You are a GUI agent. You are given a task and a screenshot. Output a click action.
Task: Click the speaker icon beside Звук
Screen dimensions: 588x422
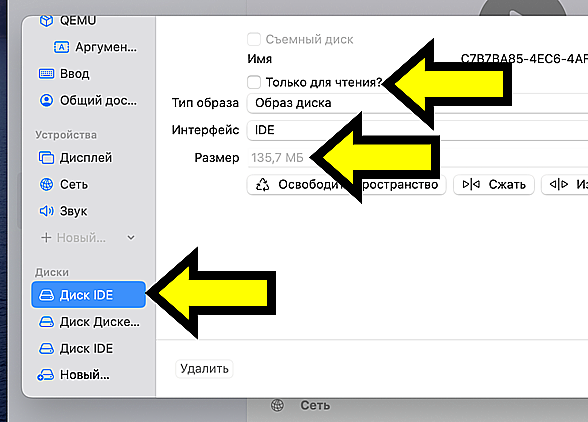tap(46, 211)
